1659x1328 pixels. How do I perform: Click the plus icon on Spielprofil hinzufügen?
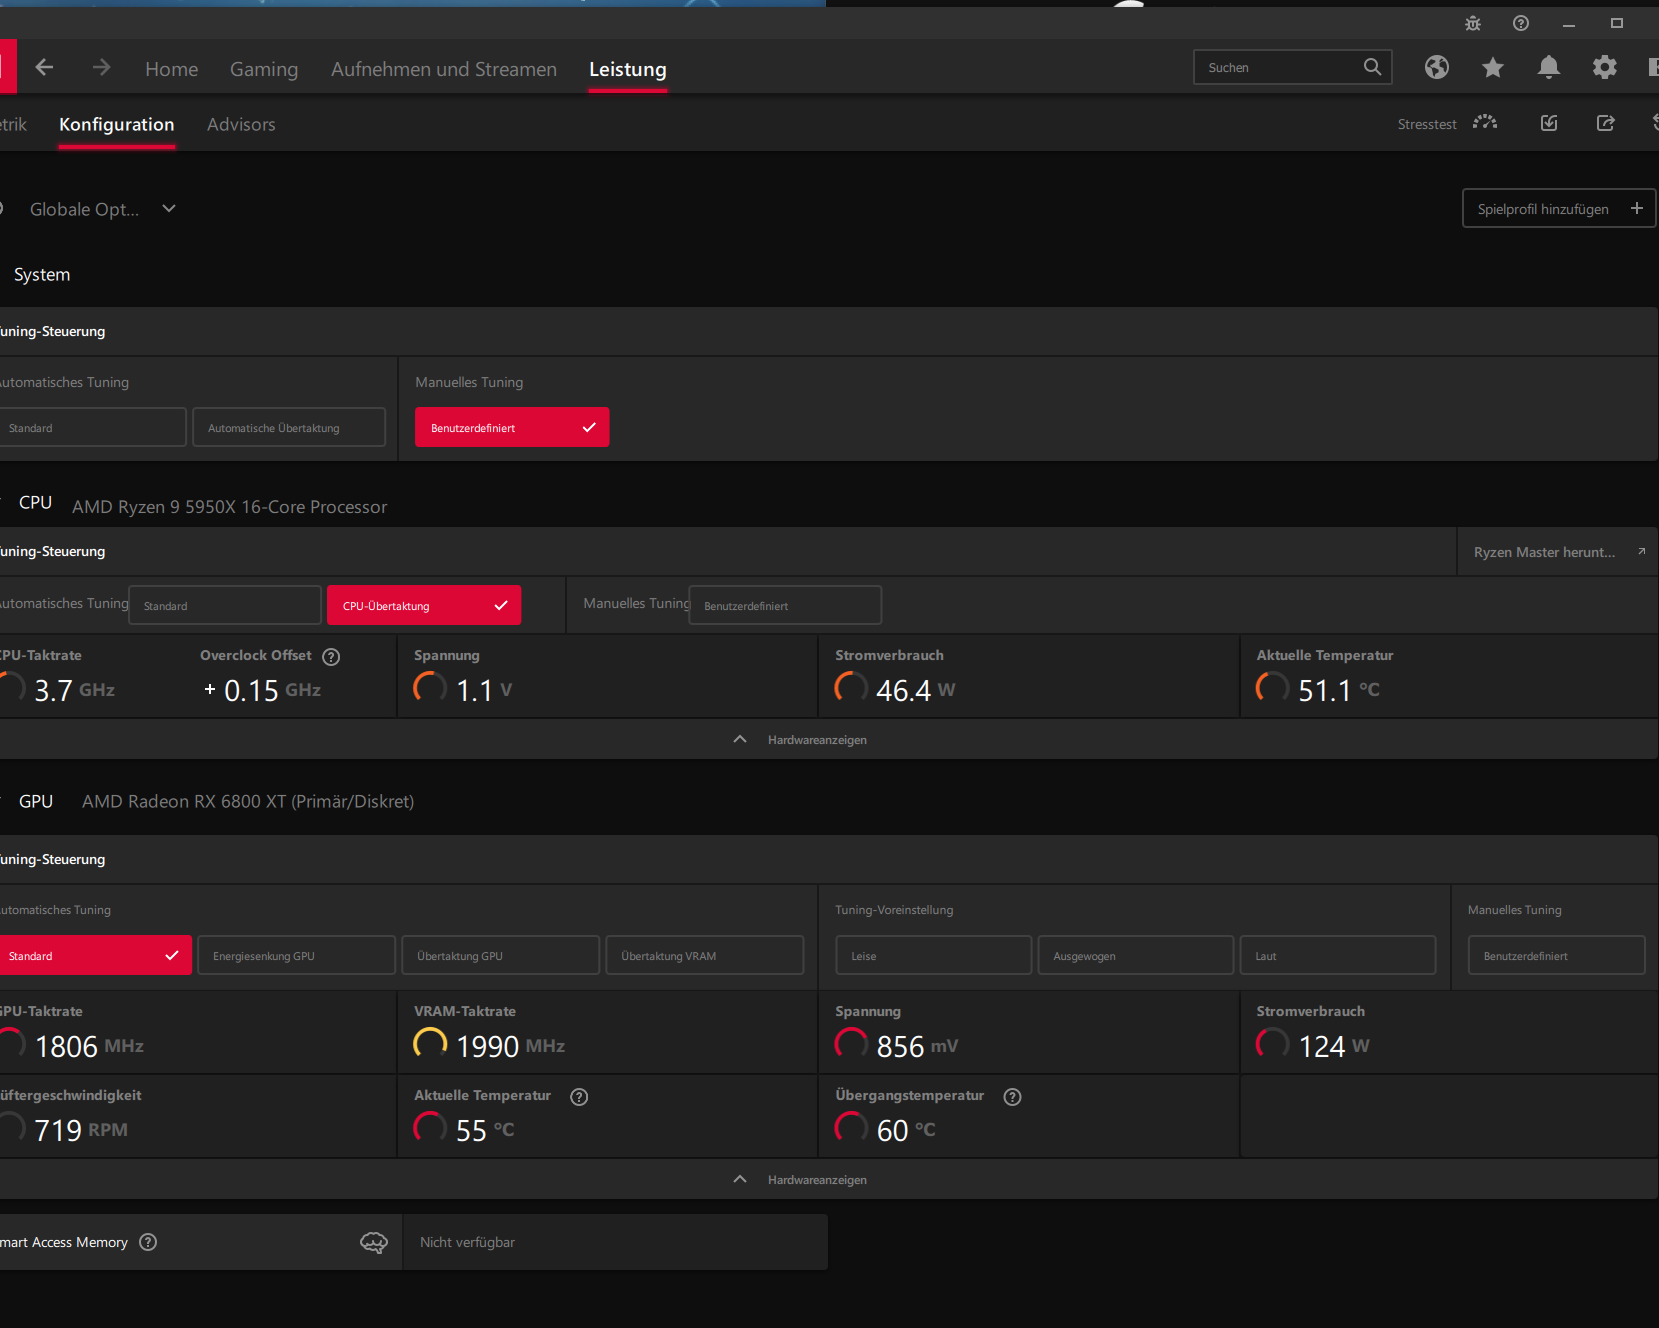click(1637, 208)
